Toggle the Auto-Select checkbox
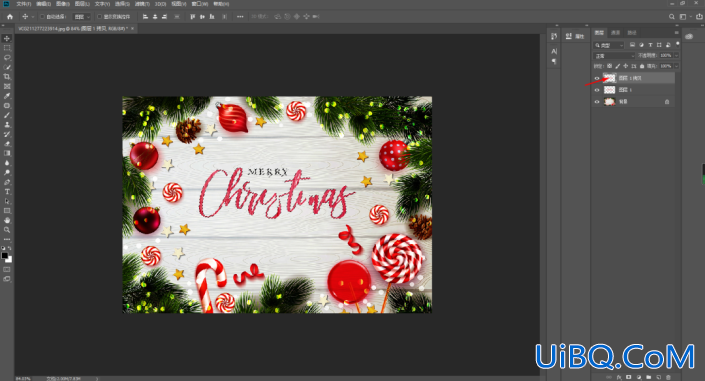Viewport: 705px width, 381px height. [42, 17]
